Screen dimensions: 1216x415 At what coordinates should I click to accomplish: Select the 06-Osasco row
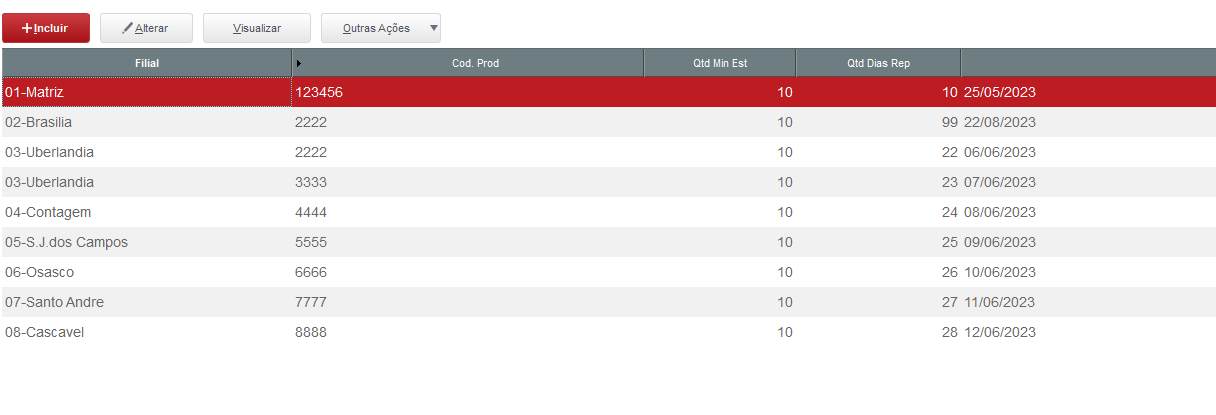608,272
